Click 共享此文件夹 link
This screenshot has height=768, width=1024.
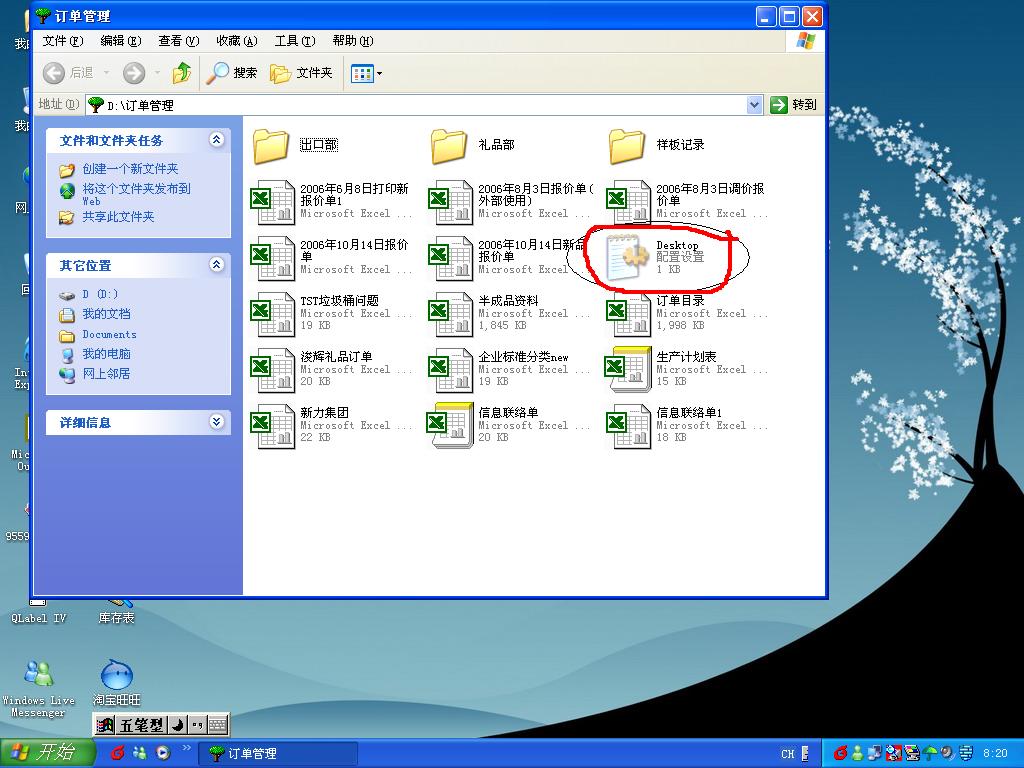(118, 217)
